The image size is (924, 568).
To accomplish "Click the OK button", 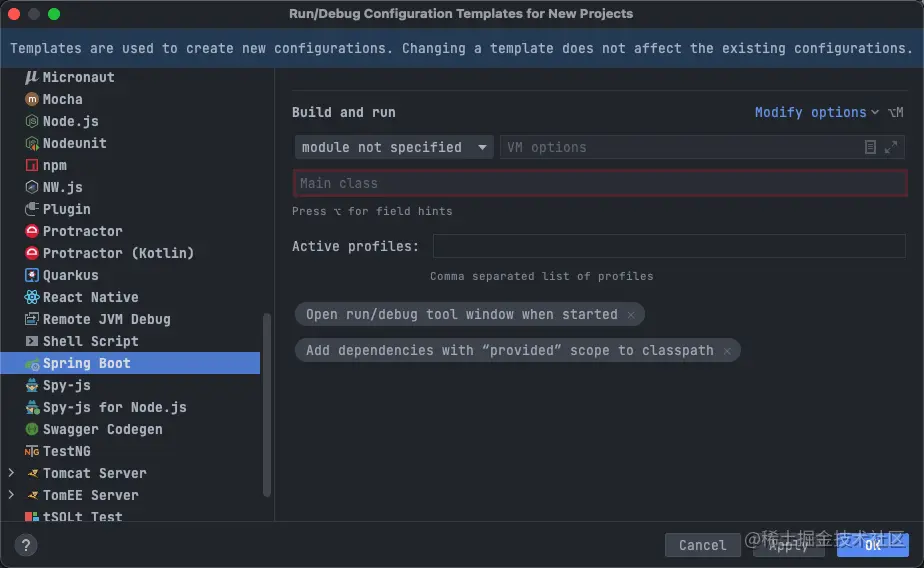I will point(873,545).
